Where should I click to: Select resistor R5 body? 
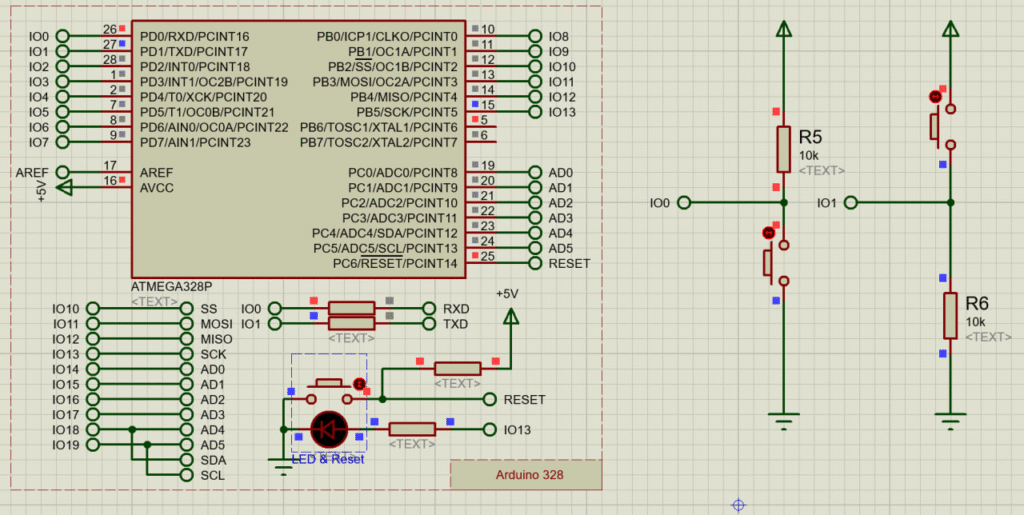click(x=784, y=148)
